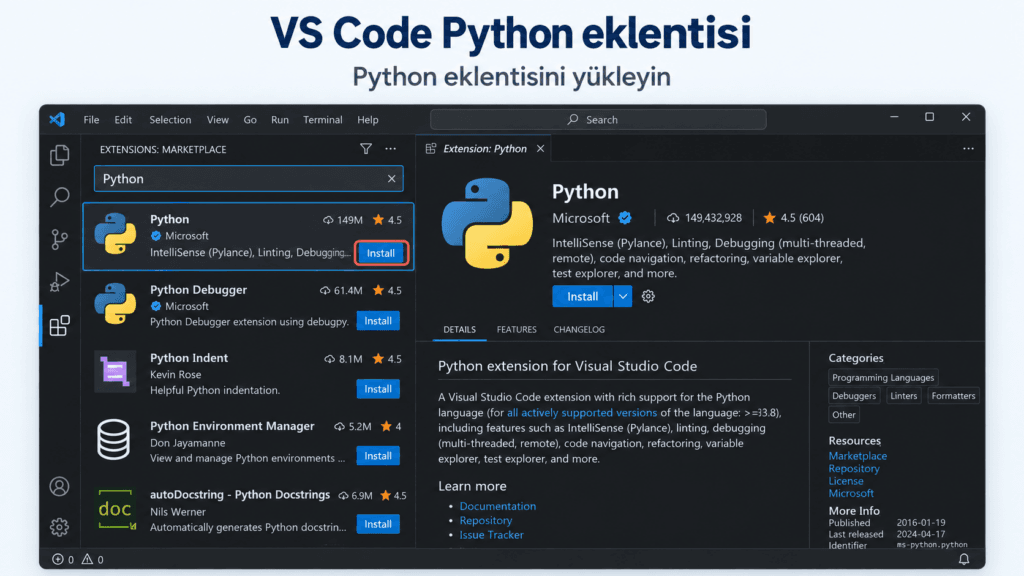The image size is (1024, 576).
Task: Open the Extensions view in activity bar
Action: (x=59, y=325)
